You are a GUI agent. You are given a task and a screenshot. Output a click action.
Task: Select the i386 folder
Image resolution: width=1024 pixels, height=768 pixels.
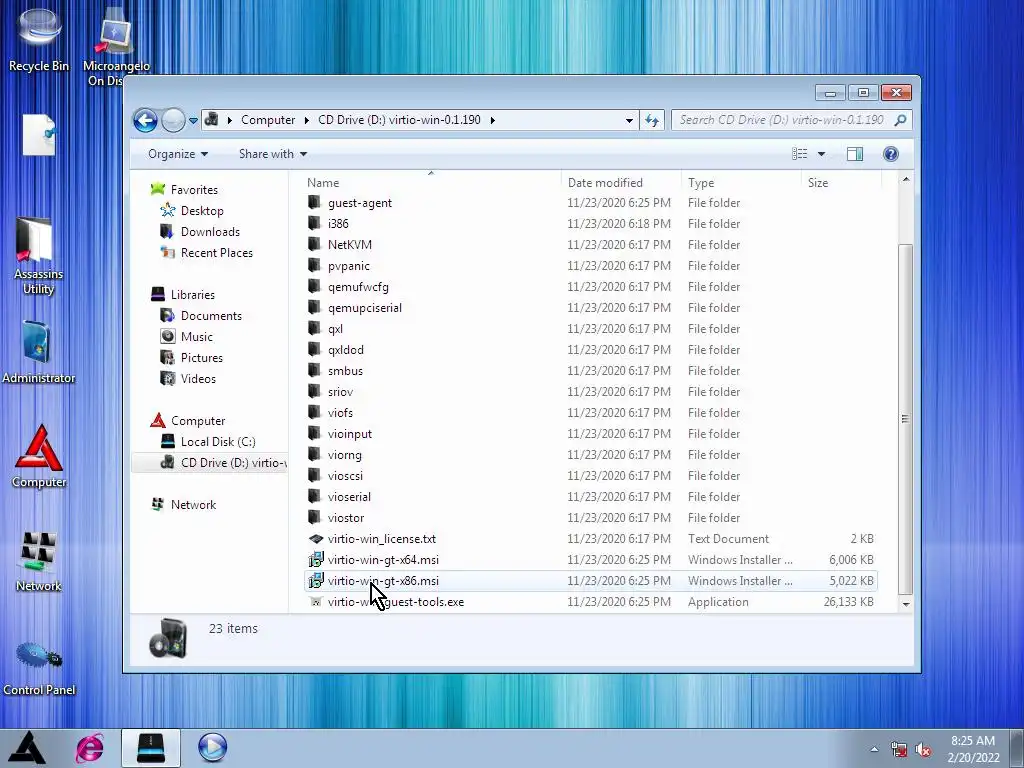click(338, 223)
